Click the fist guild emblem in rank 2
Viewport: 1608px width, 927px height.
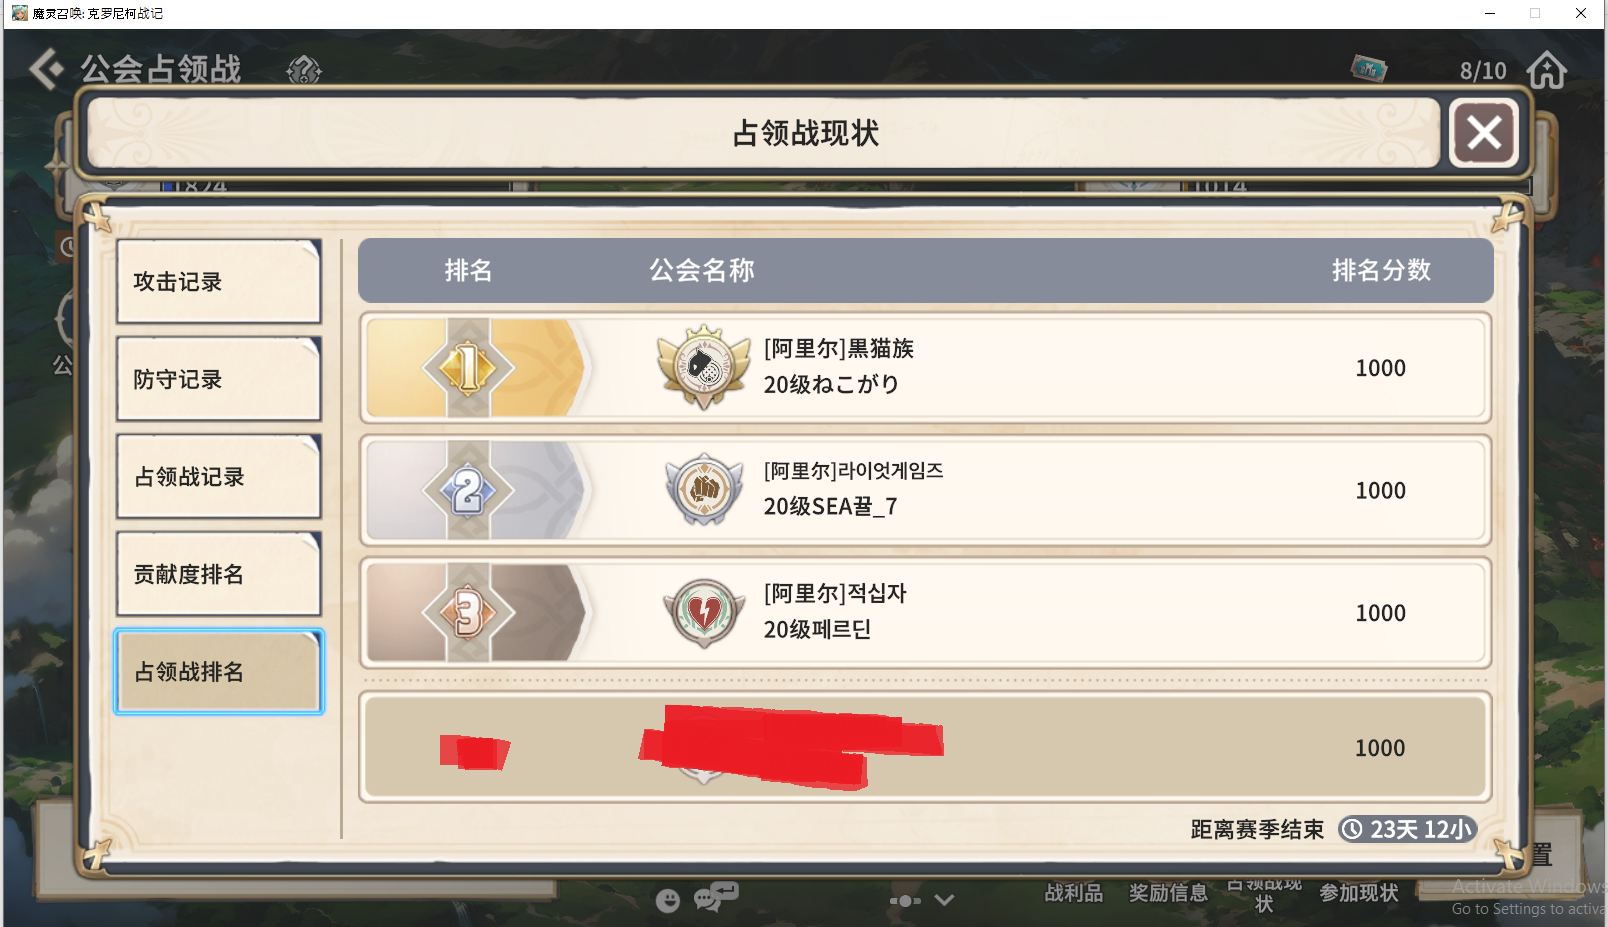[704, 489]
